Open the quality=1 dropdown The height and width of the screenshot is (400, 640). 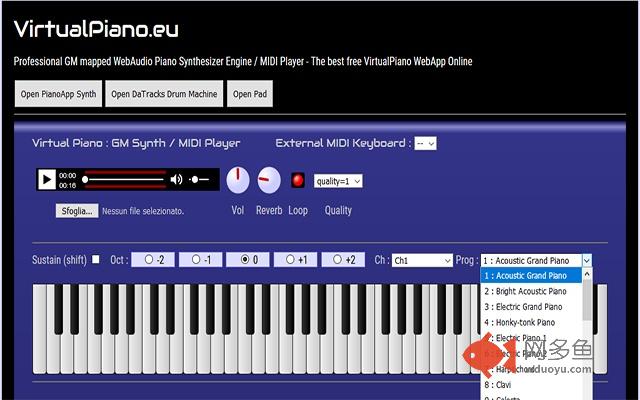coord(338,181)
